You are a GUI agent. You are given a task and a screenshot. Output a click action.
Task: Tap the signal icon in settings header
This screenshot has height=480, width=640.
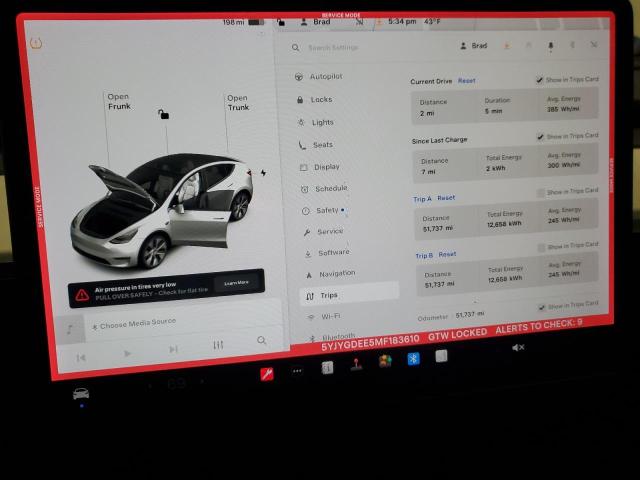click(x=594, y=44)
